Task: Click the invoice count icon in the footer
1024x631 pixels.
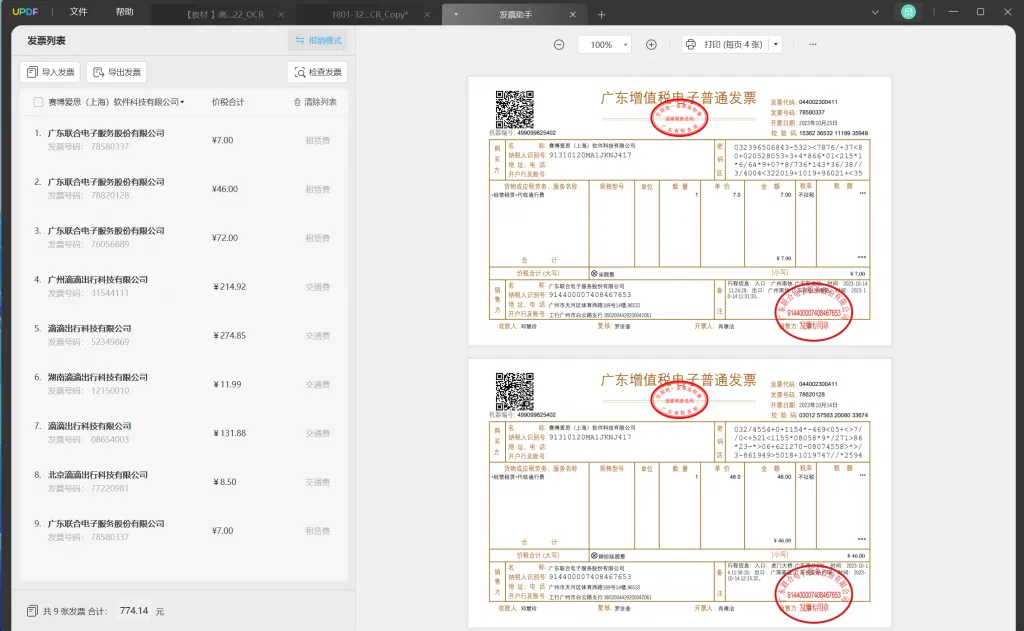Action: [x=32, y=611]
